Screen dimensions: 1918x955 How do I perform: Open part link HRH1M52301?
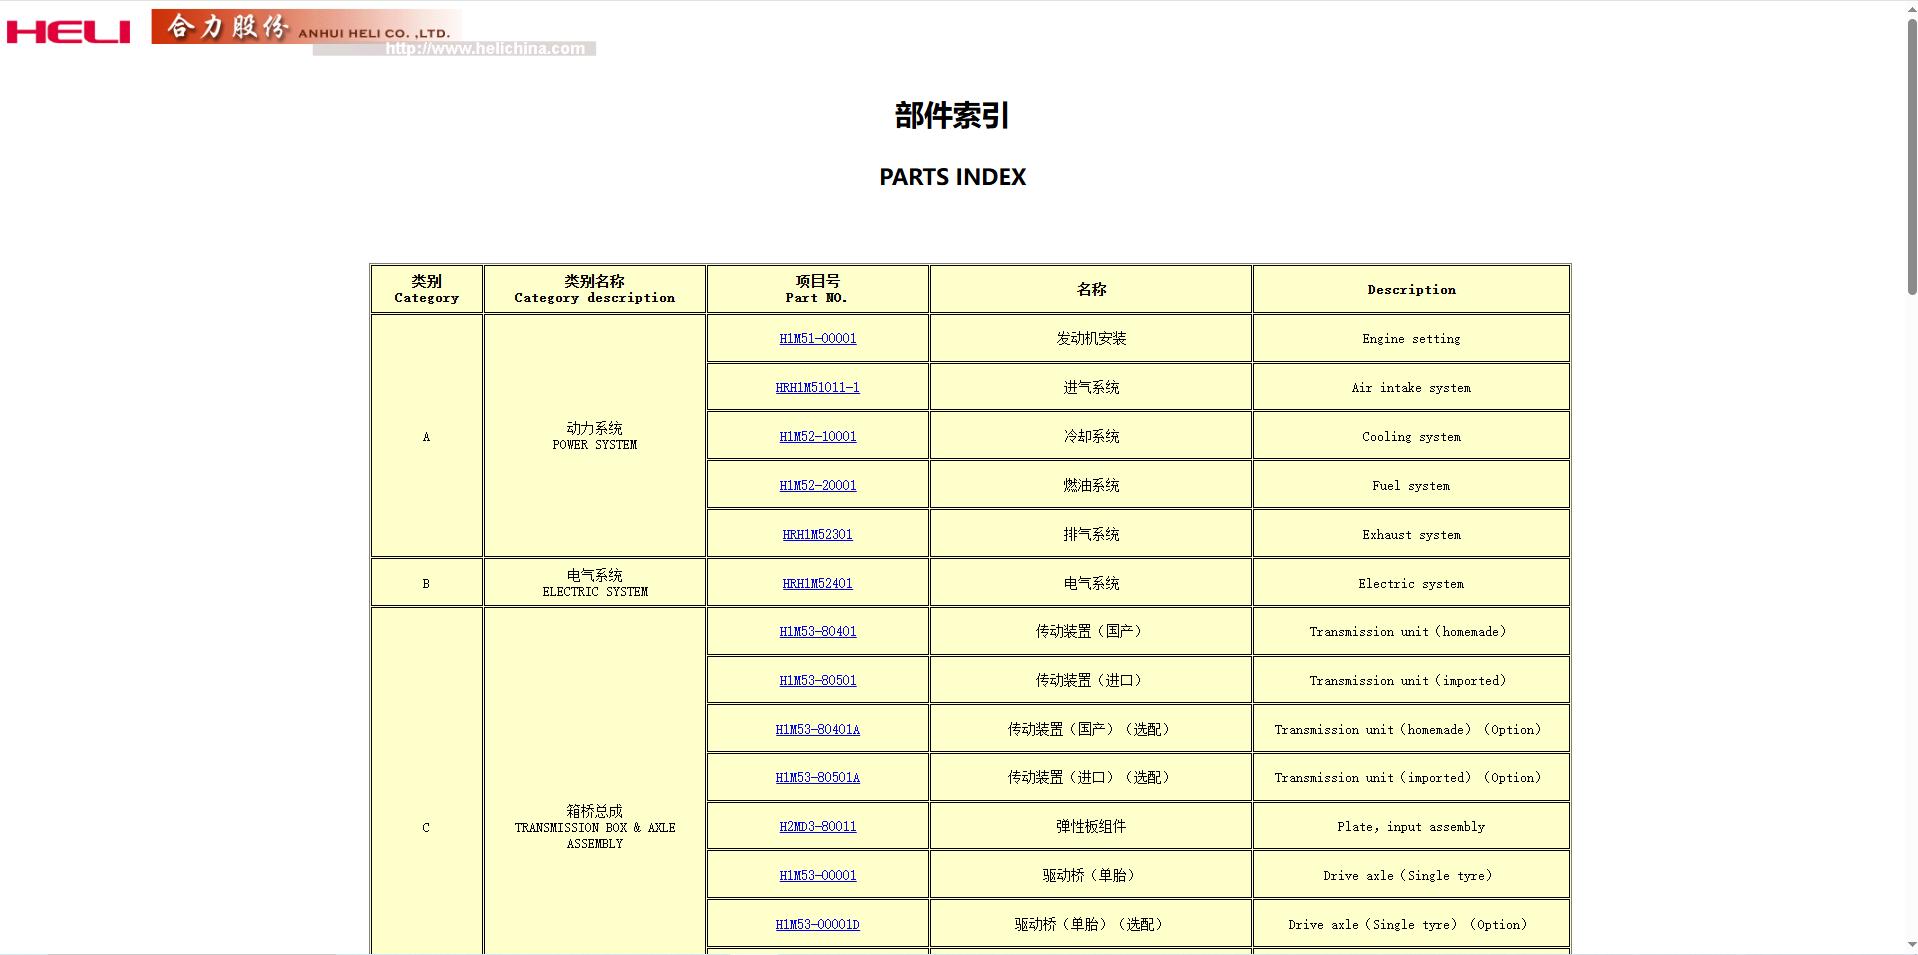(817, 535)
